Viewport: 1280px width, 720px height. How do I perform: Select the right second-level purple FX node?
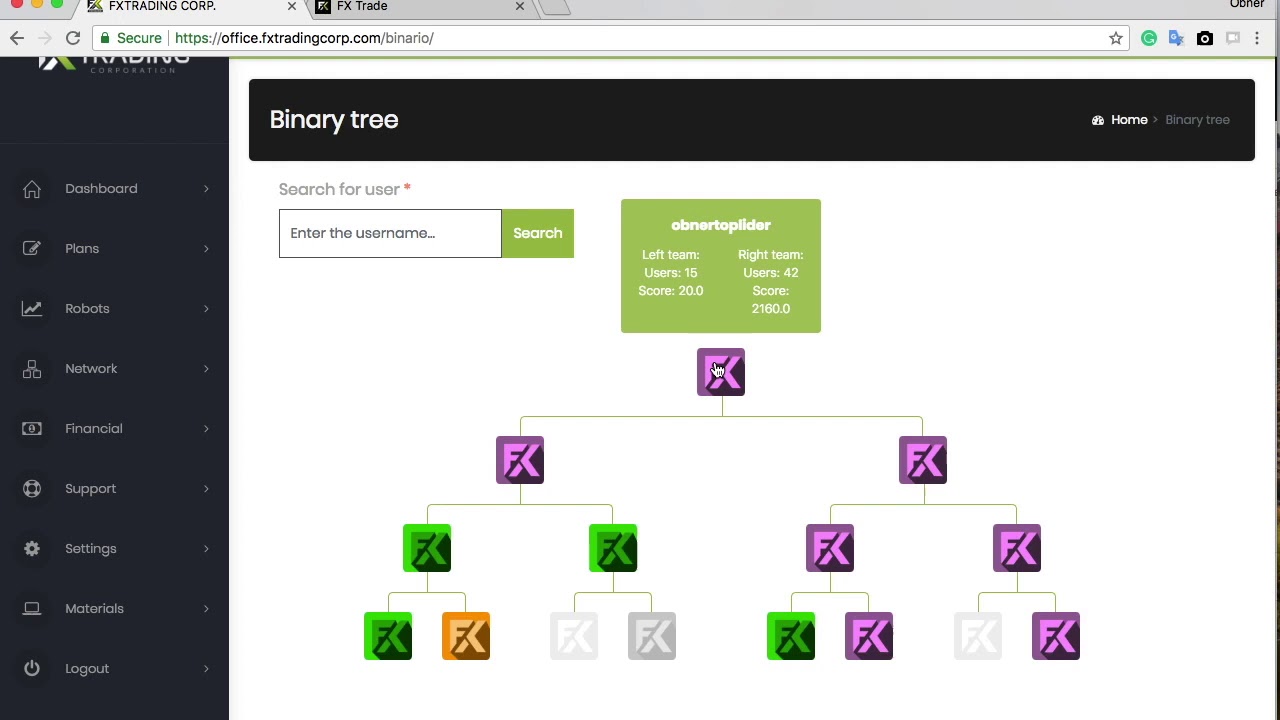(923, 460)
